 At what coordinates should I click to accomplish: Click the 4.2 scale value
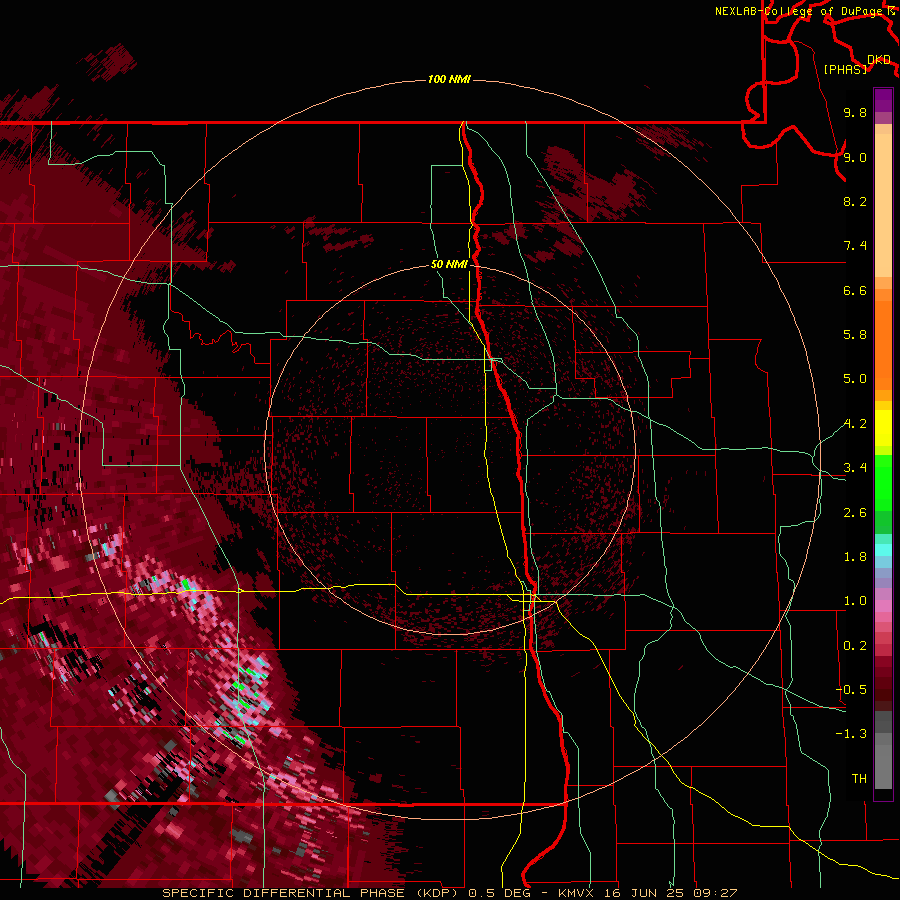tap(855, 424)
